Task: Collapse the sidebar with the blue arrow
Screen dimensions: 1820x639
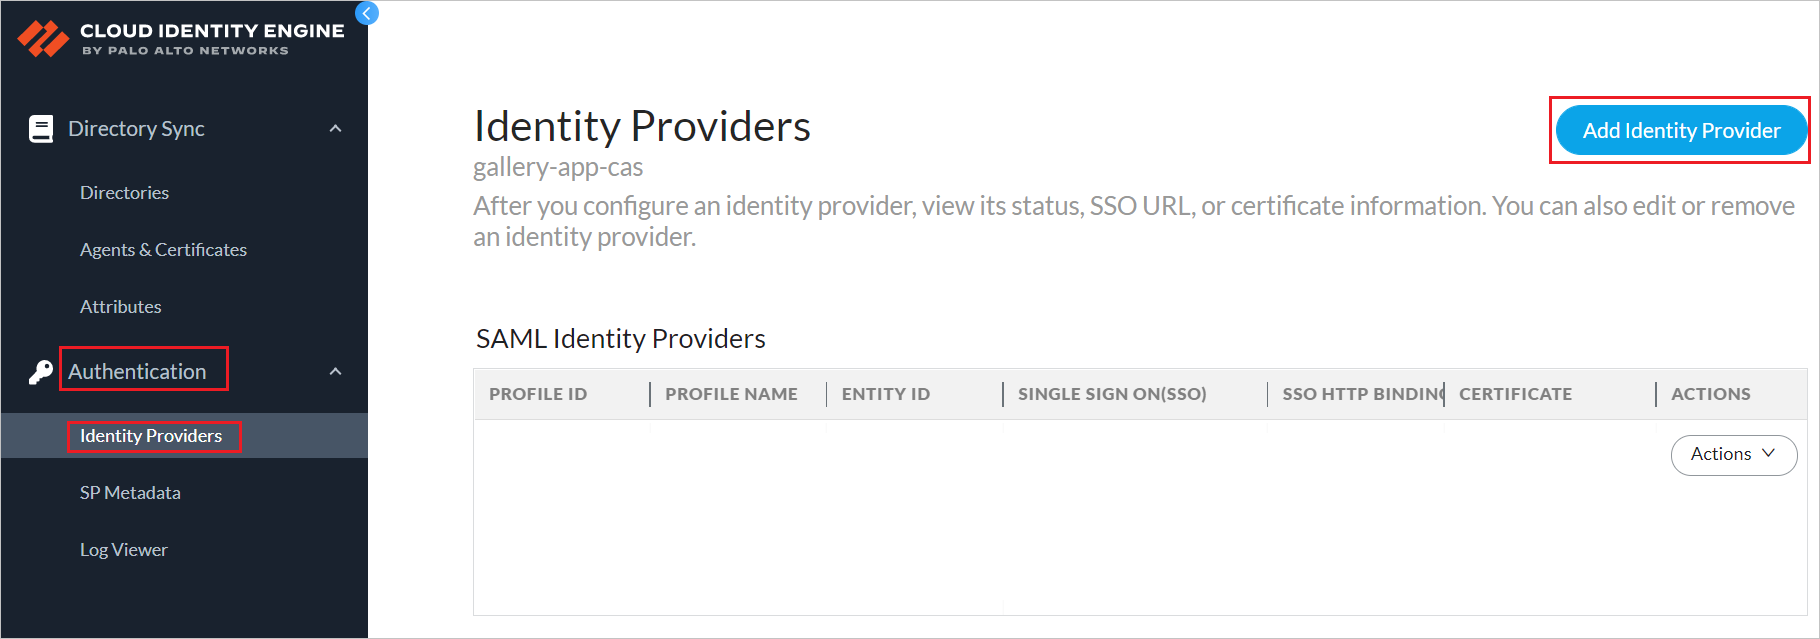Action: (367, 13)
